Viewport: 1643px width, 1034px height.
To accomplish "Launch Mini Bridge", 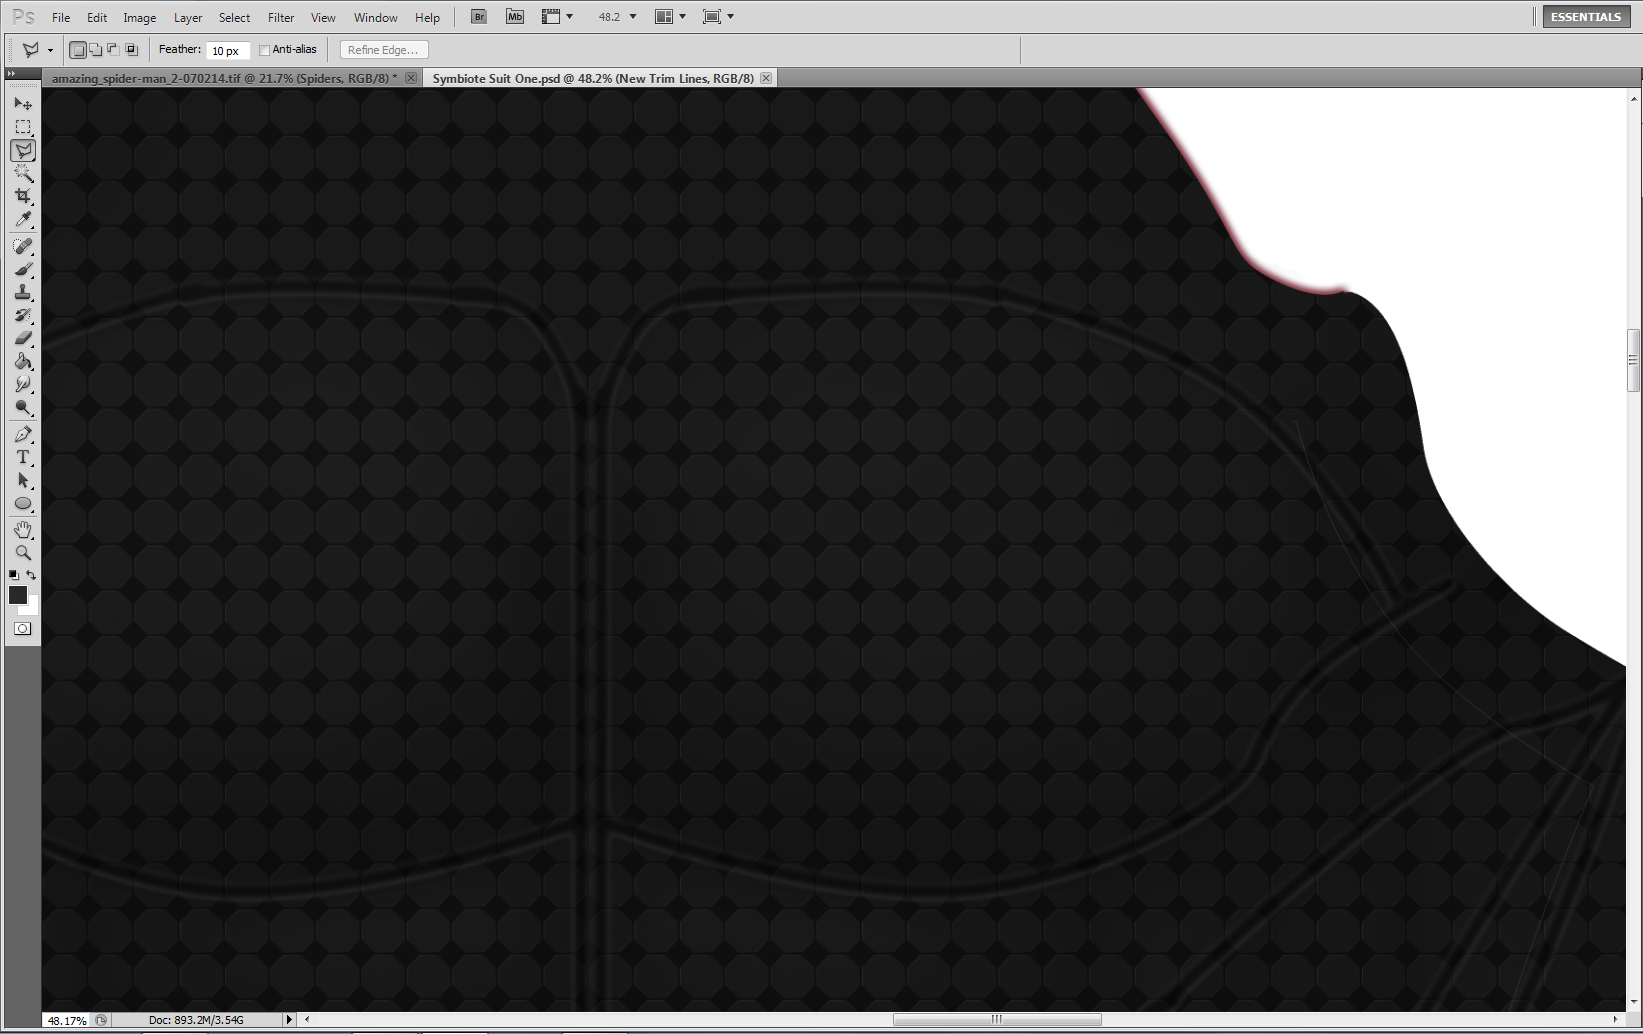I will [x=515, y=17].
